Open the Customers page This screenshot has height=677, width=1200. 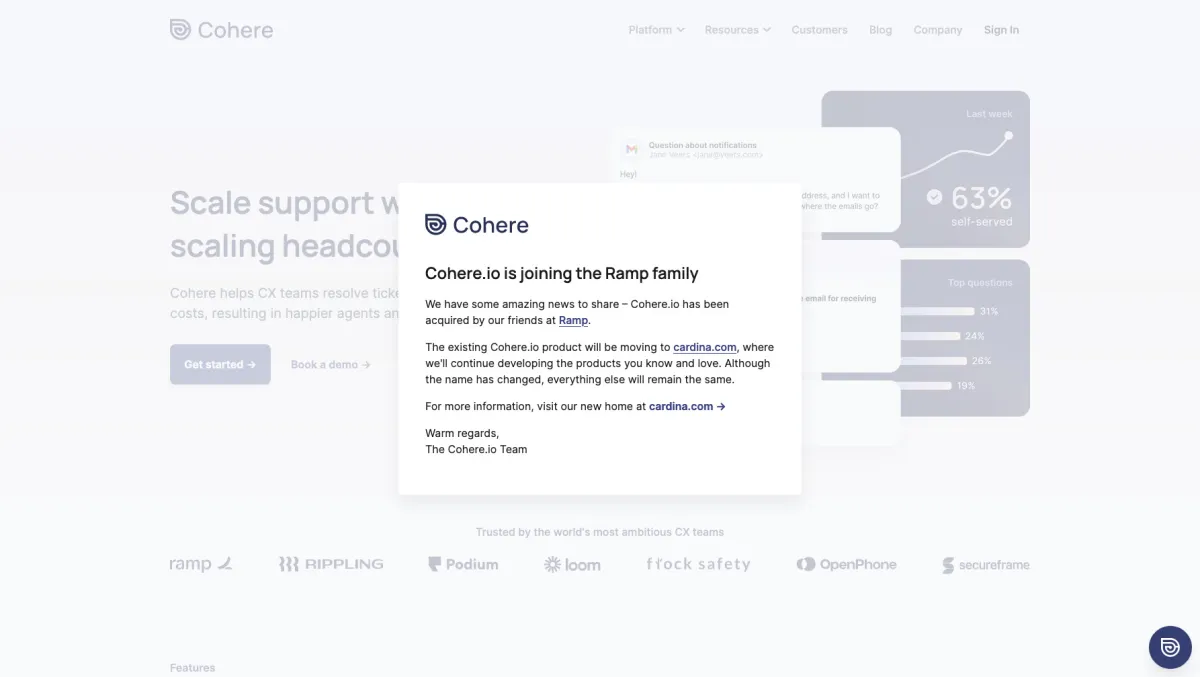tap(819, 30)
